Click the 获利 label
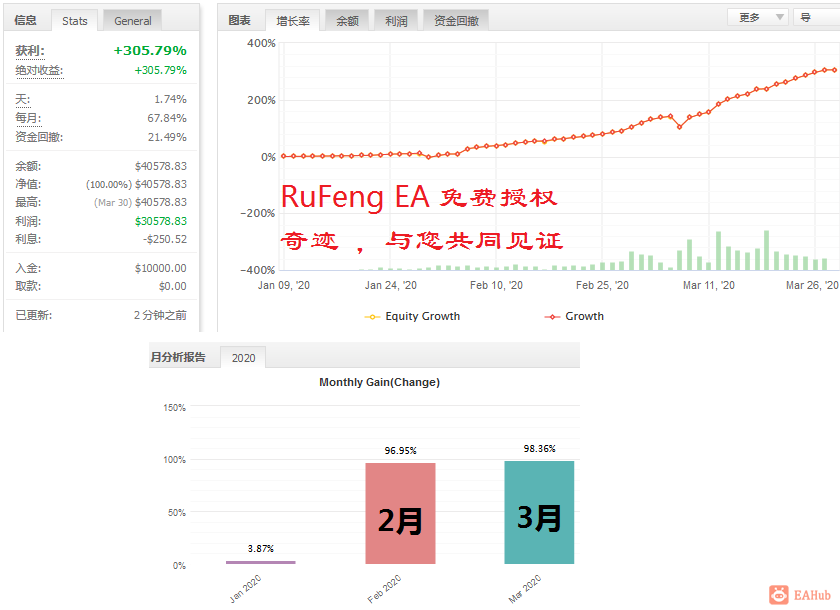This screenshot has height=610, width=840. click(x=30, y=51)
